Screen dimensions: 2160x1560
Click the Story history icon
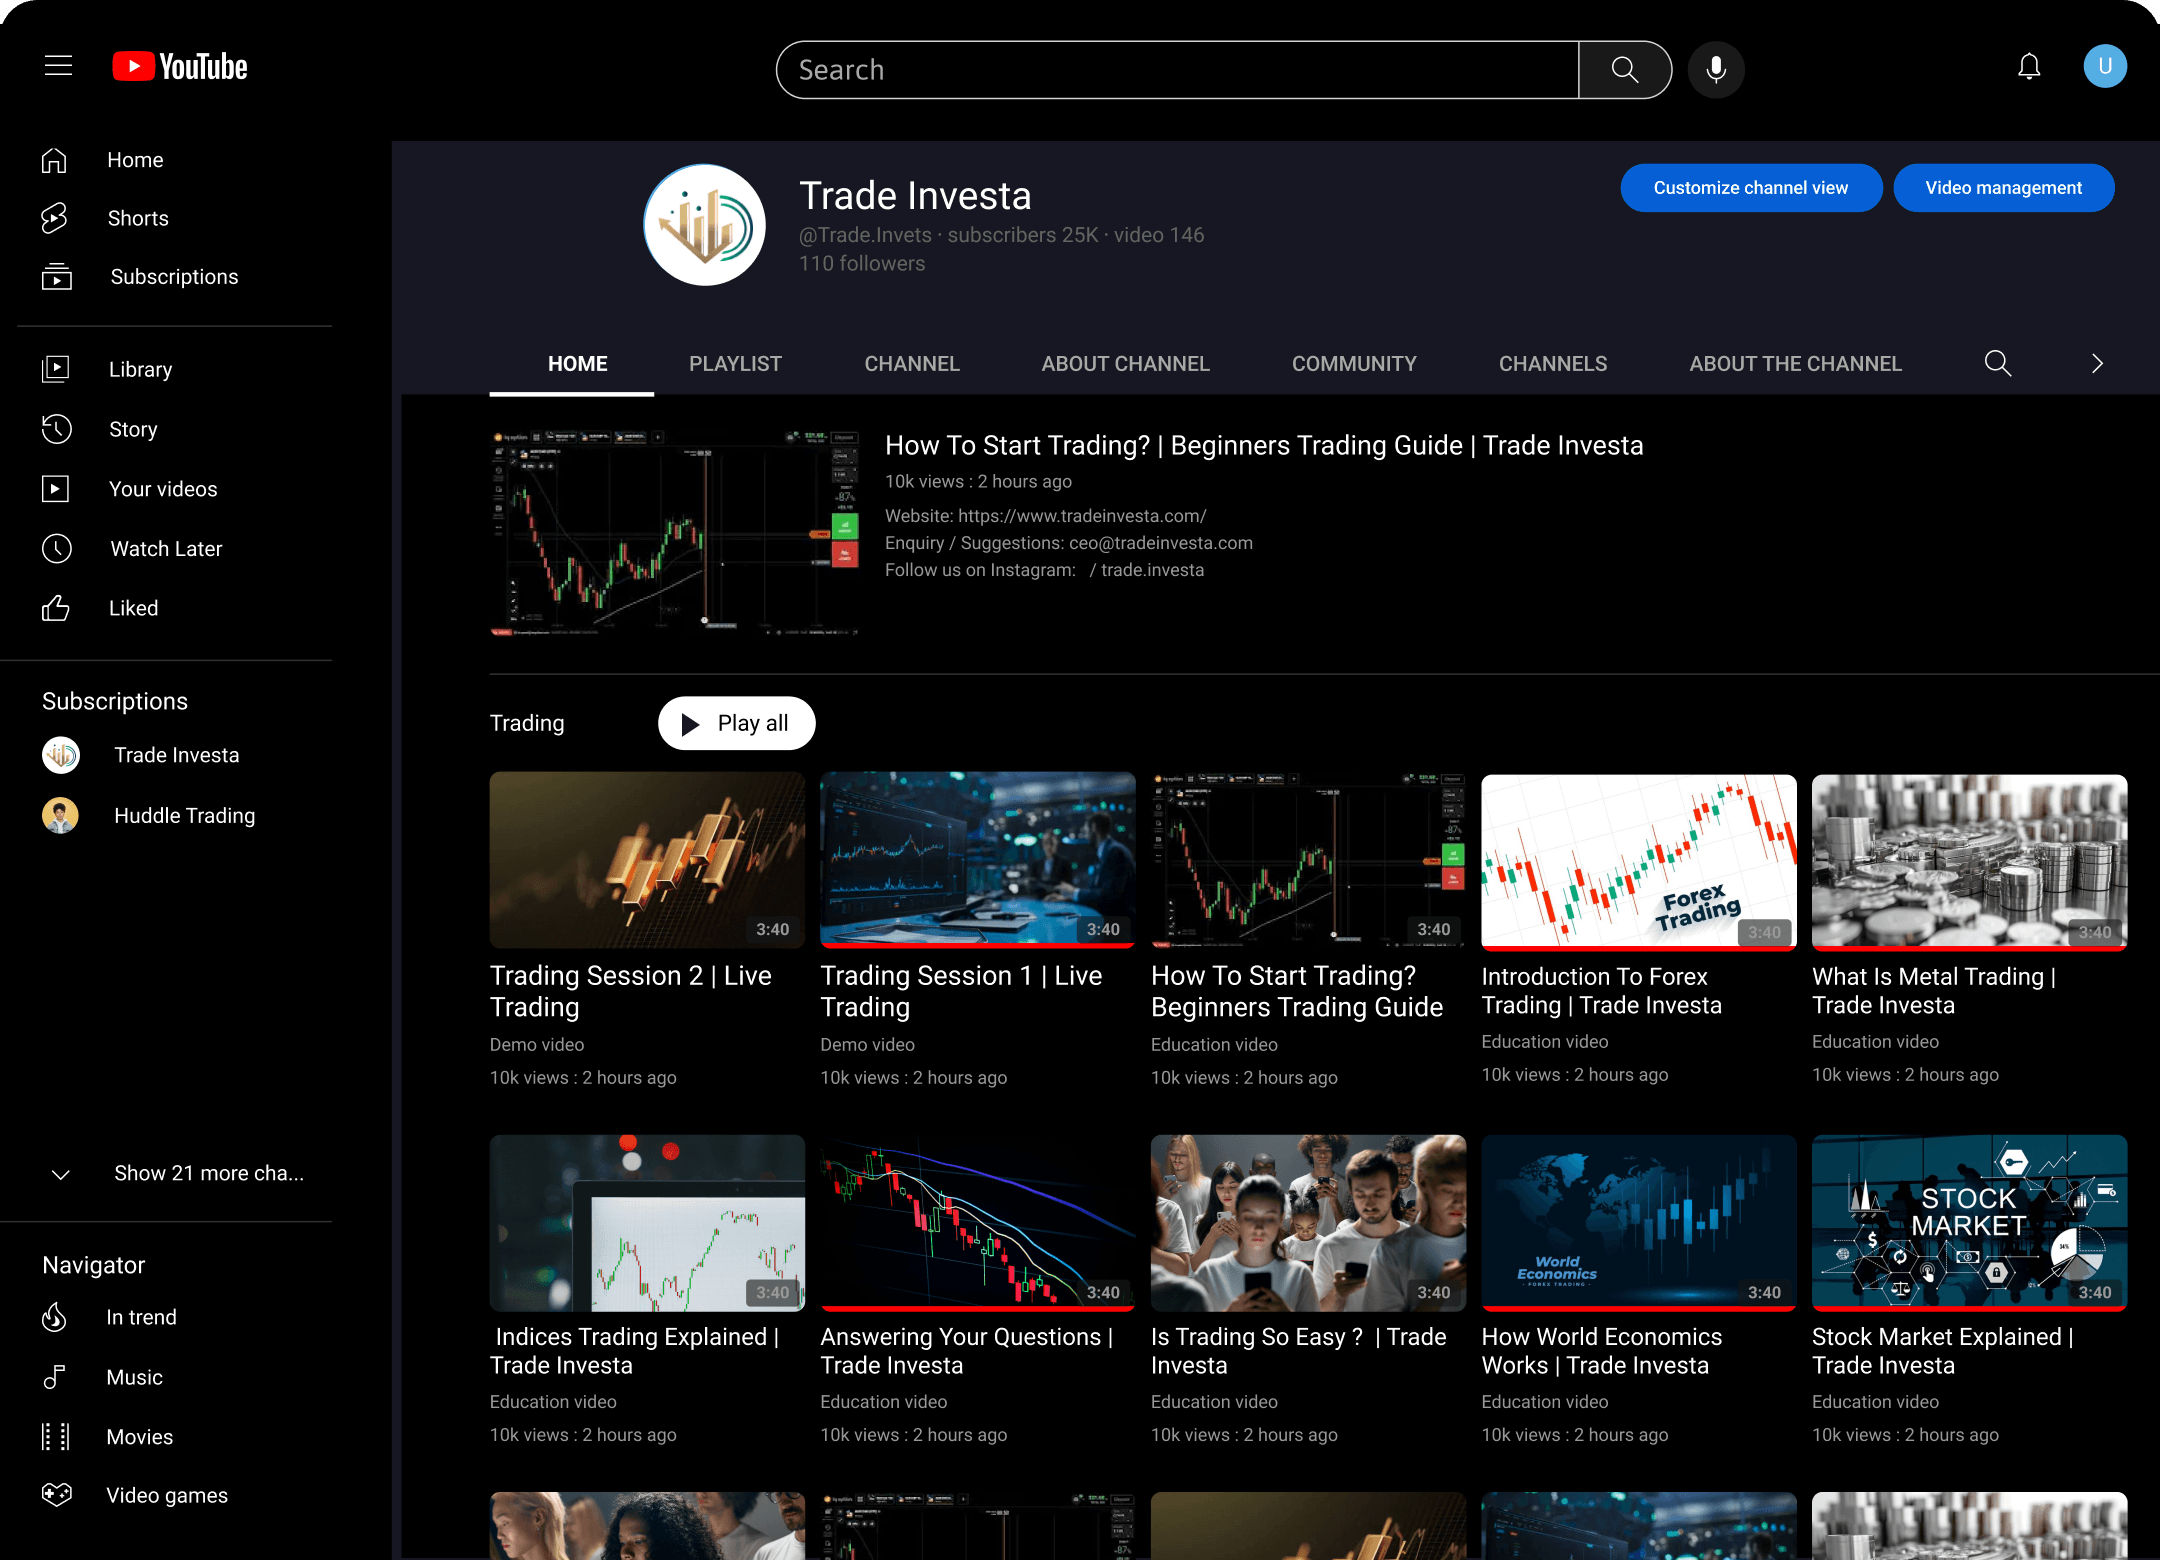pos(56,429)
